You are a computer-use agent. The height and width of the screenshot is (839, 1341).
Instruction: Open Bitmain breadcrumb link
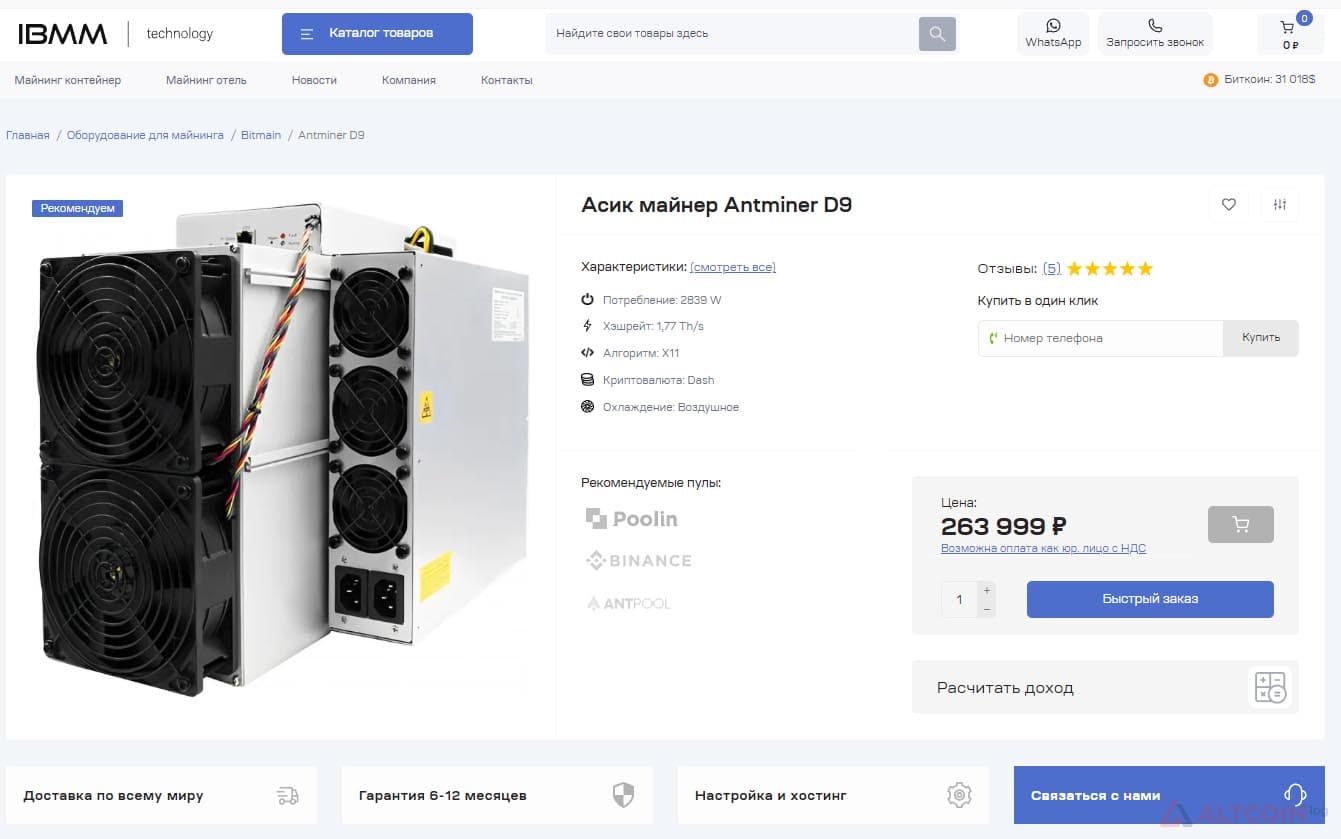261,135
